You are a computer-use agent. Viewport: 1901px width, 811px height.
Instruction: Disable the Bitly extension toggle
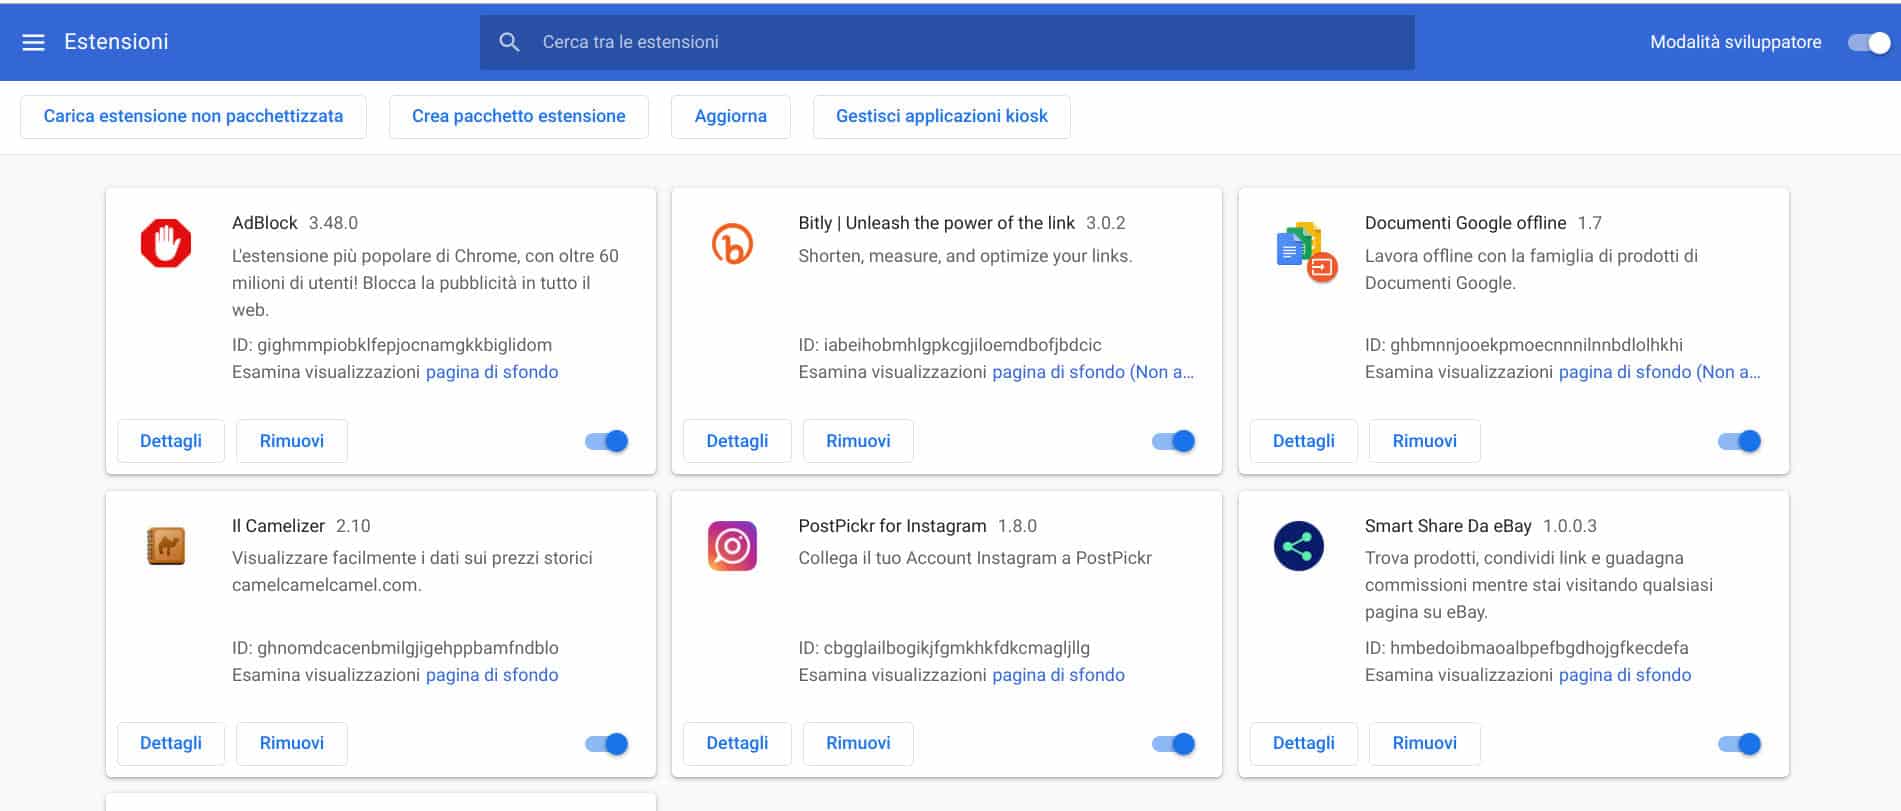(x=1174, y=441)
